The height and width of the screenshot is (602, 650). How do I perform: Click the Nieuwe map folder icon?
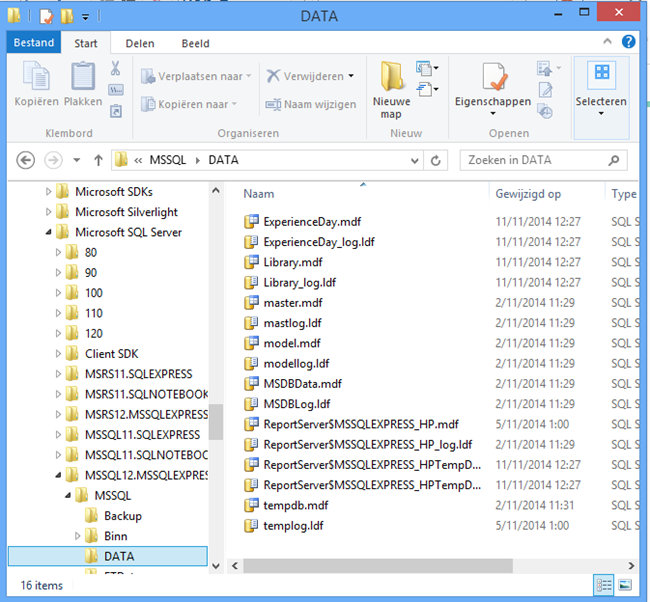pyautogui.click(x=392, y=76)
